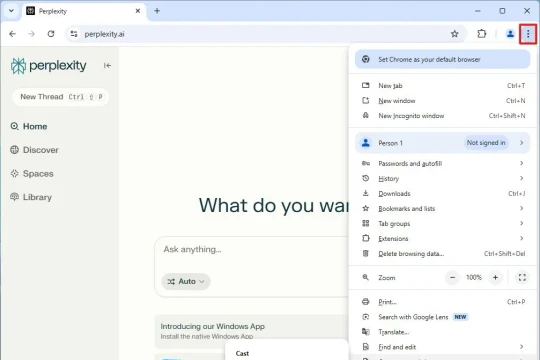Click the Discover globe icon
Image resolution: width=540 pixels, height=360 pixels.
point(14,150)
